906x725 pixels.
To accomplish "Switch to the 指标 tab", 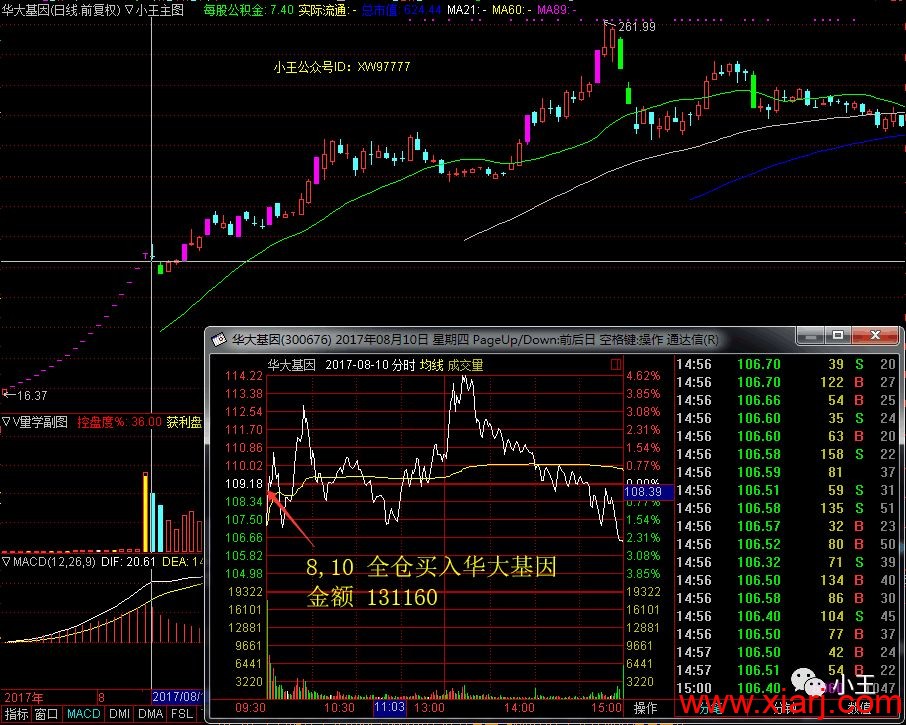I will coord(16,714).
